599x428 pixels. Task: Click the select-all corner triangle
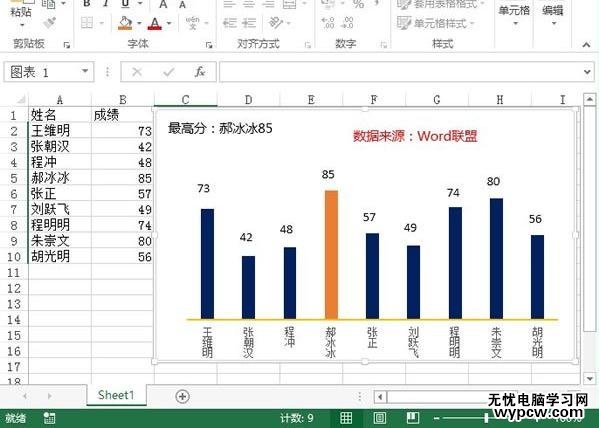tap(21, 100)
